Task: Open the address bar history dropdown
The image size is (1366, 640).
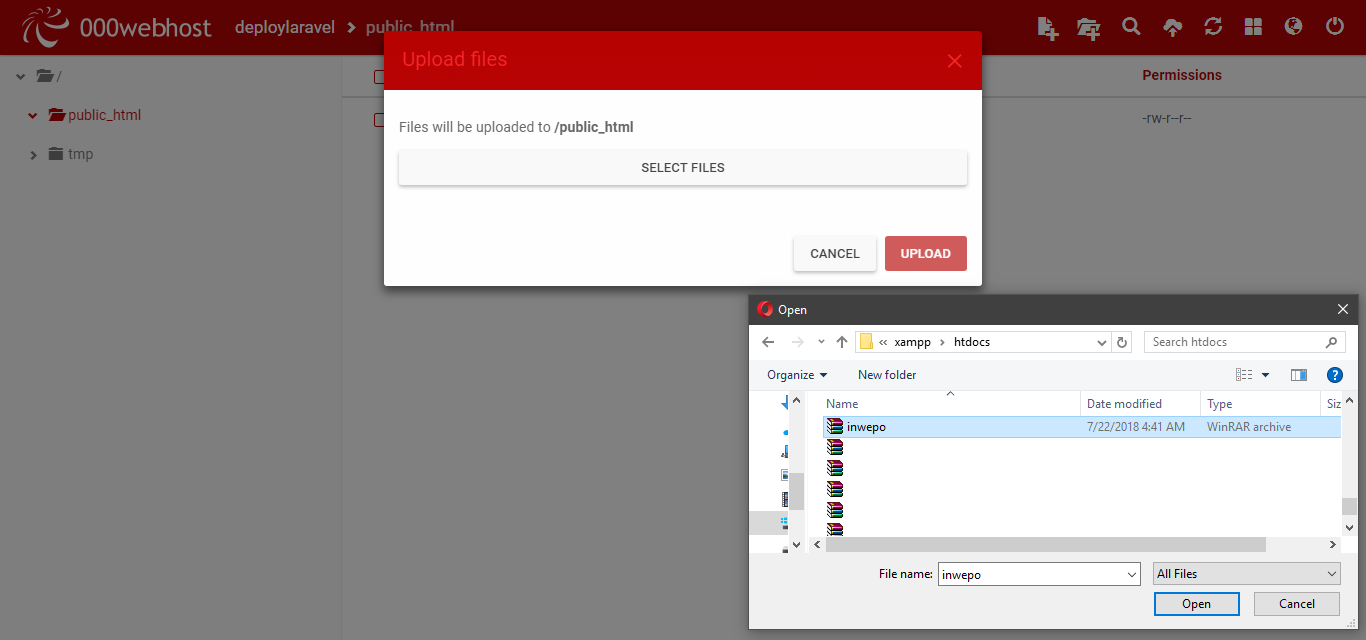Action: coord(1102,342)
